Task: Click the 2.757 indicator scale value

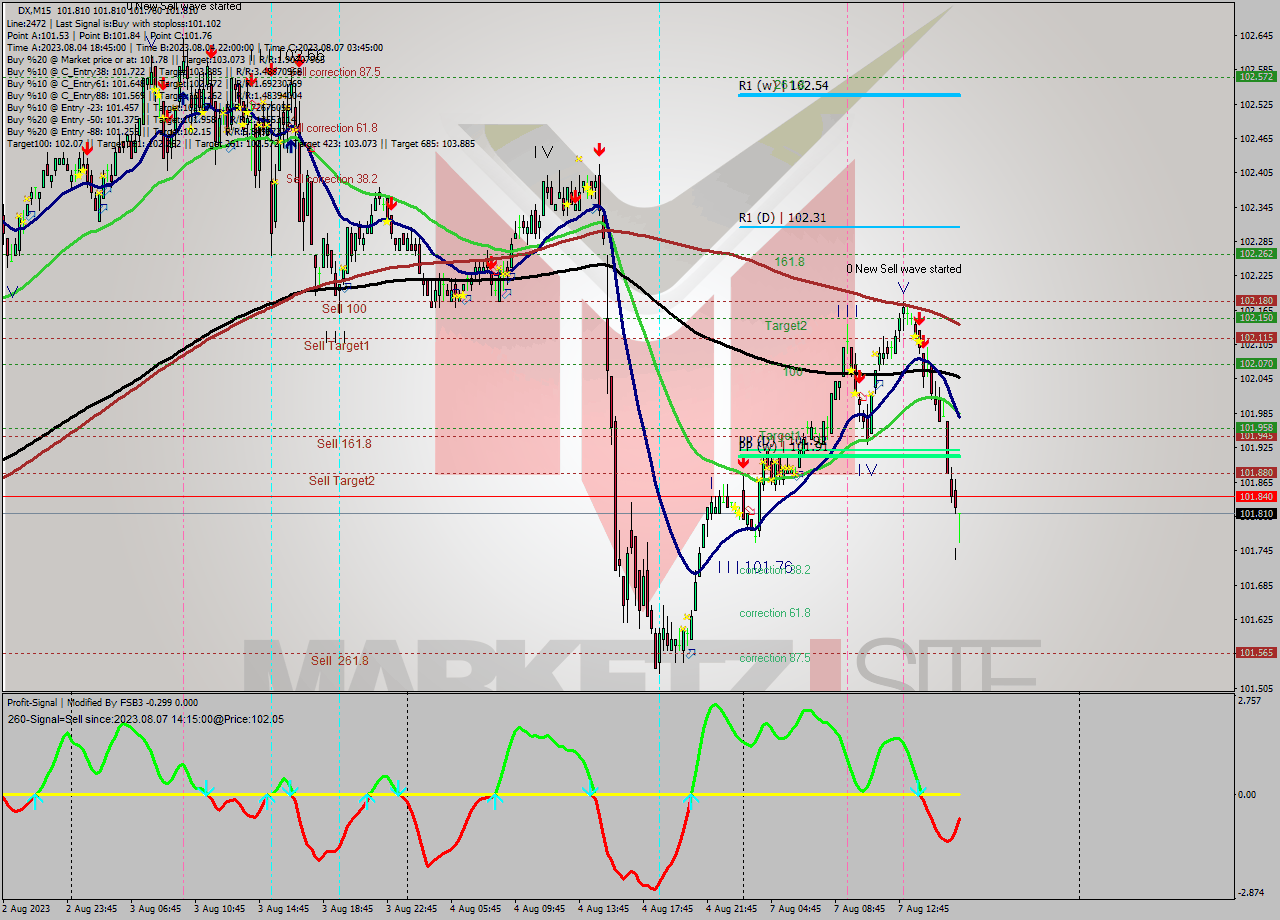Action: click(1250, 702)
